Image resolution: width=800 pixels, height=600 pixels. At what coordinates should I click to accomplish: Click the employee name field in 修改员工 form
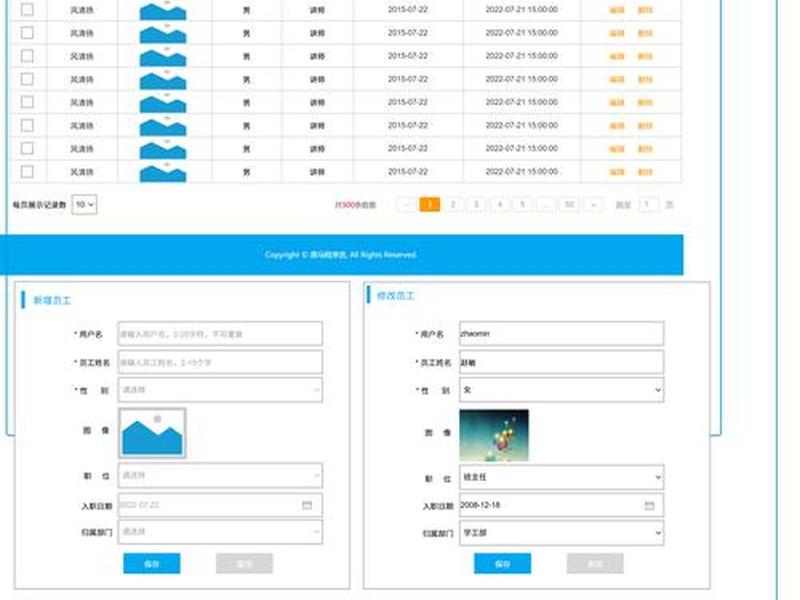[561, 362]
